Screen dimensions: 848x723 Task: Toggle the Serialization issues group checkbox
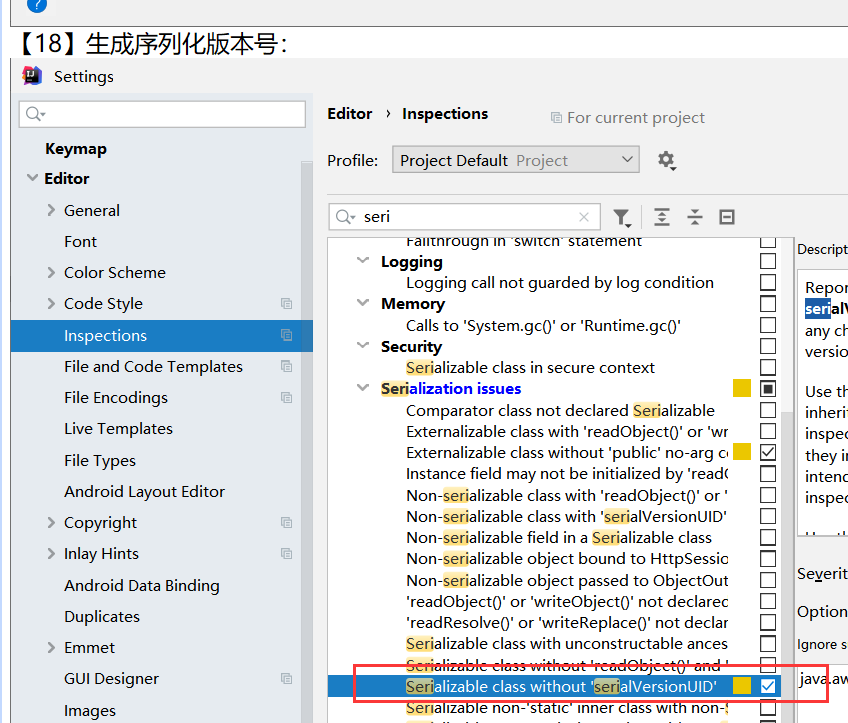click(x=768, y=388)
